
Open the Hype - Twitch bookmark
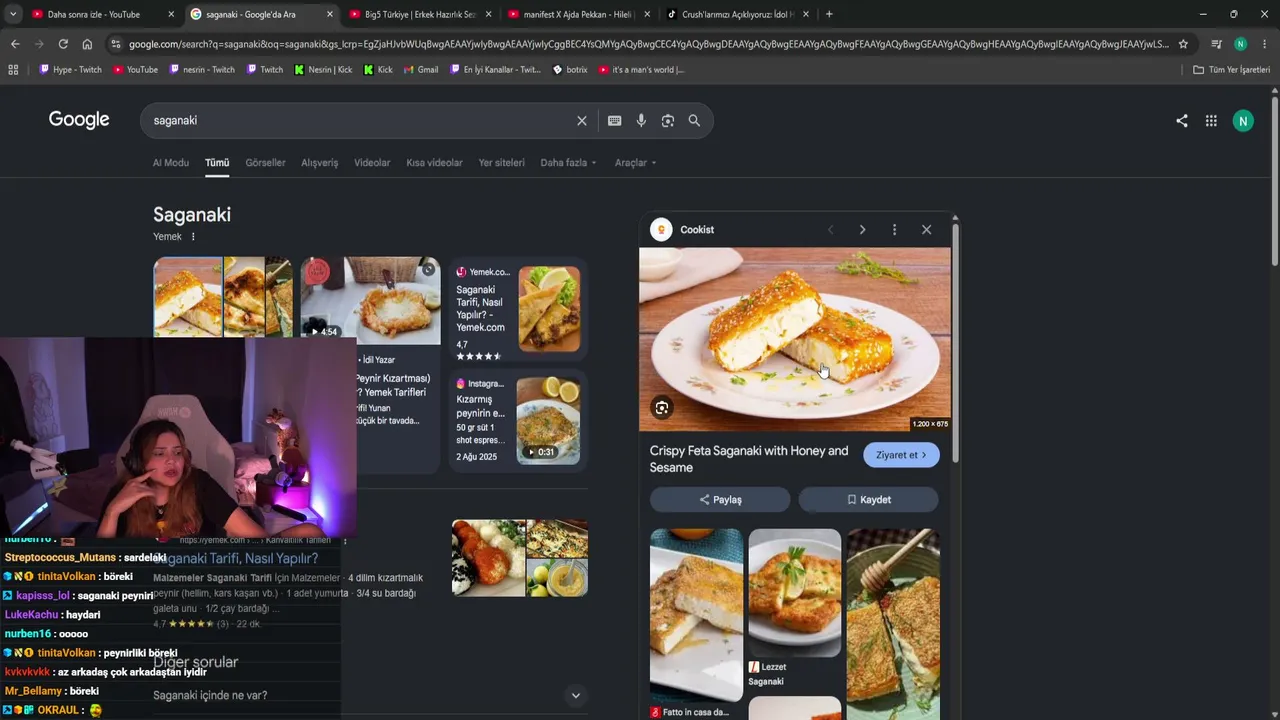[71, 70]
